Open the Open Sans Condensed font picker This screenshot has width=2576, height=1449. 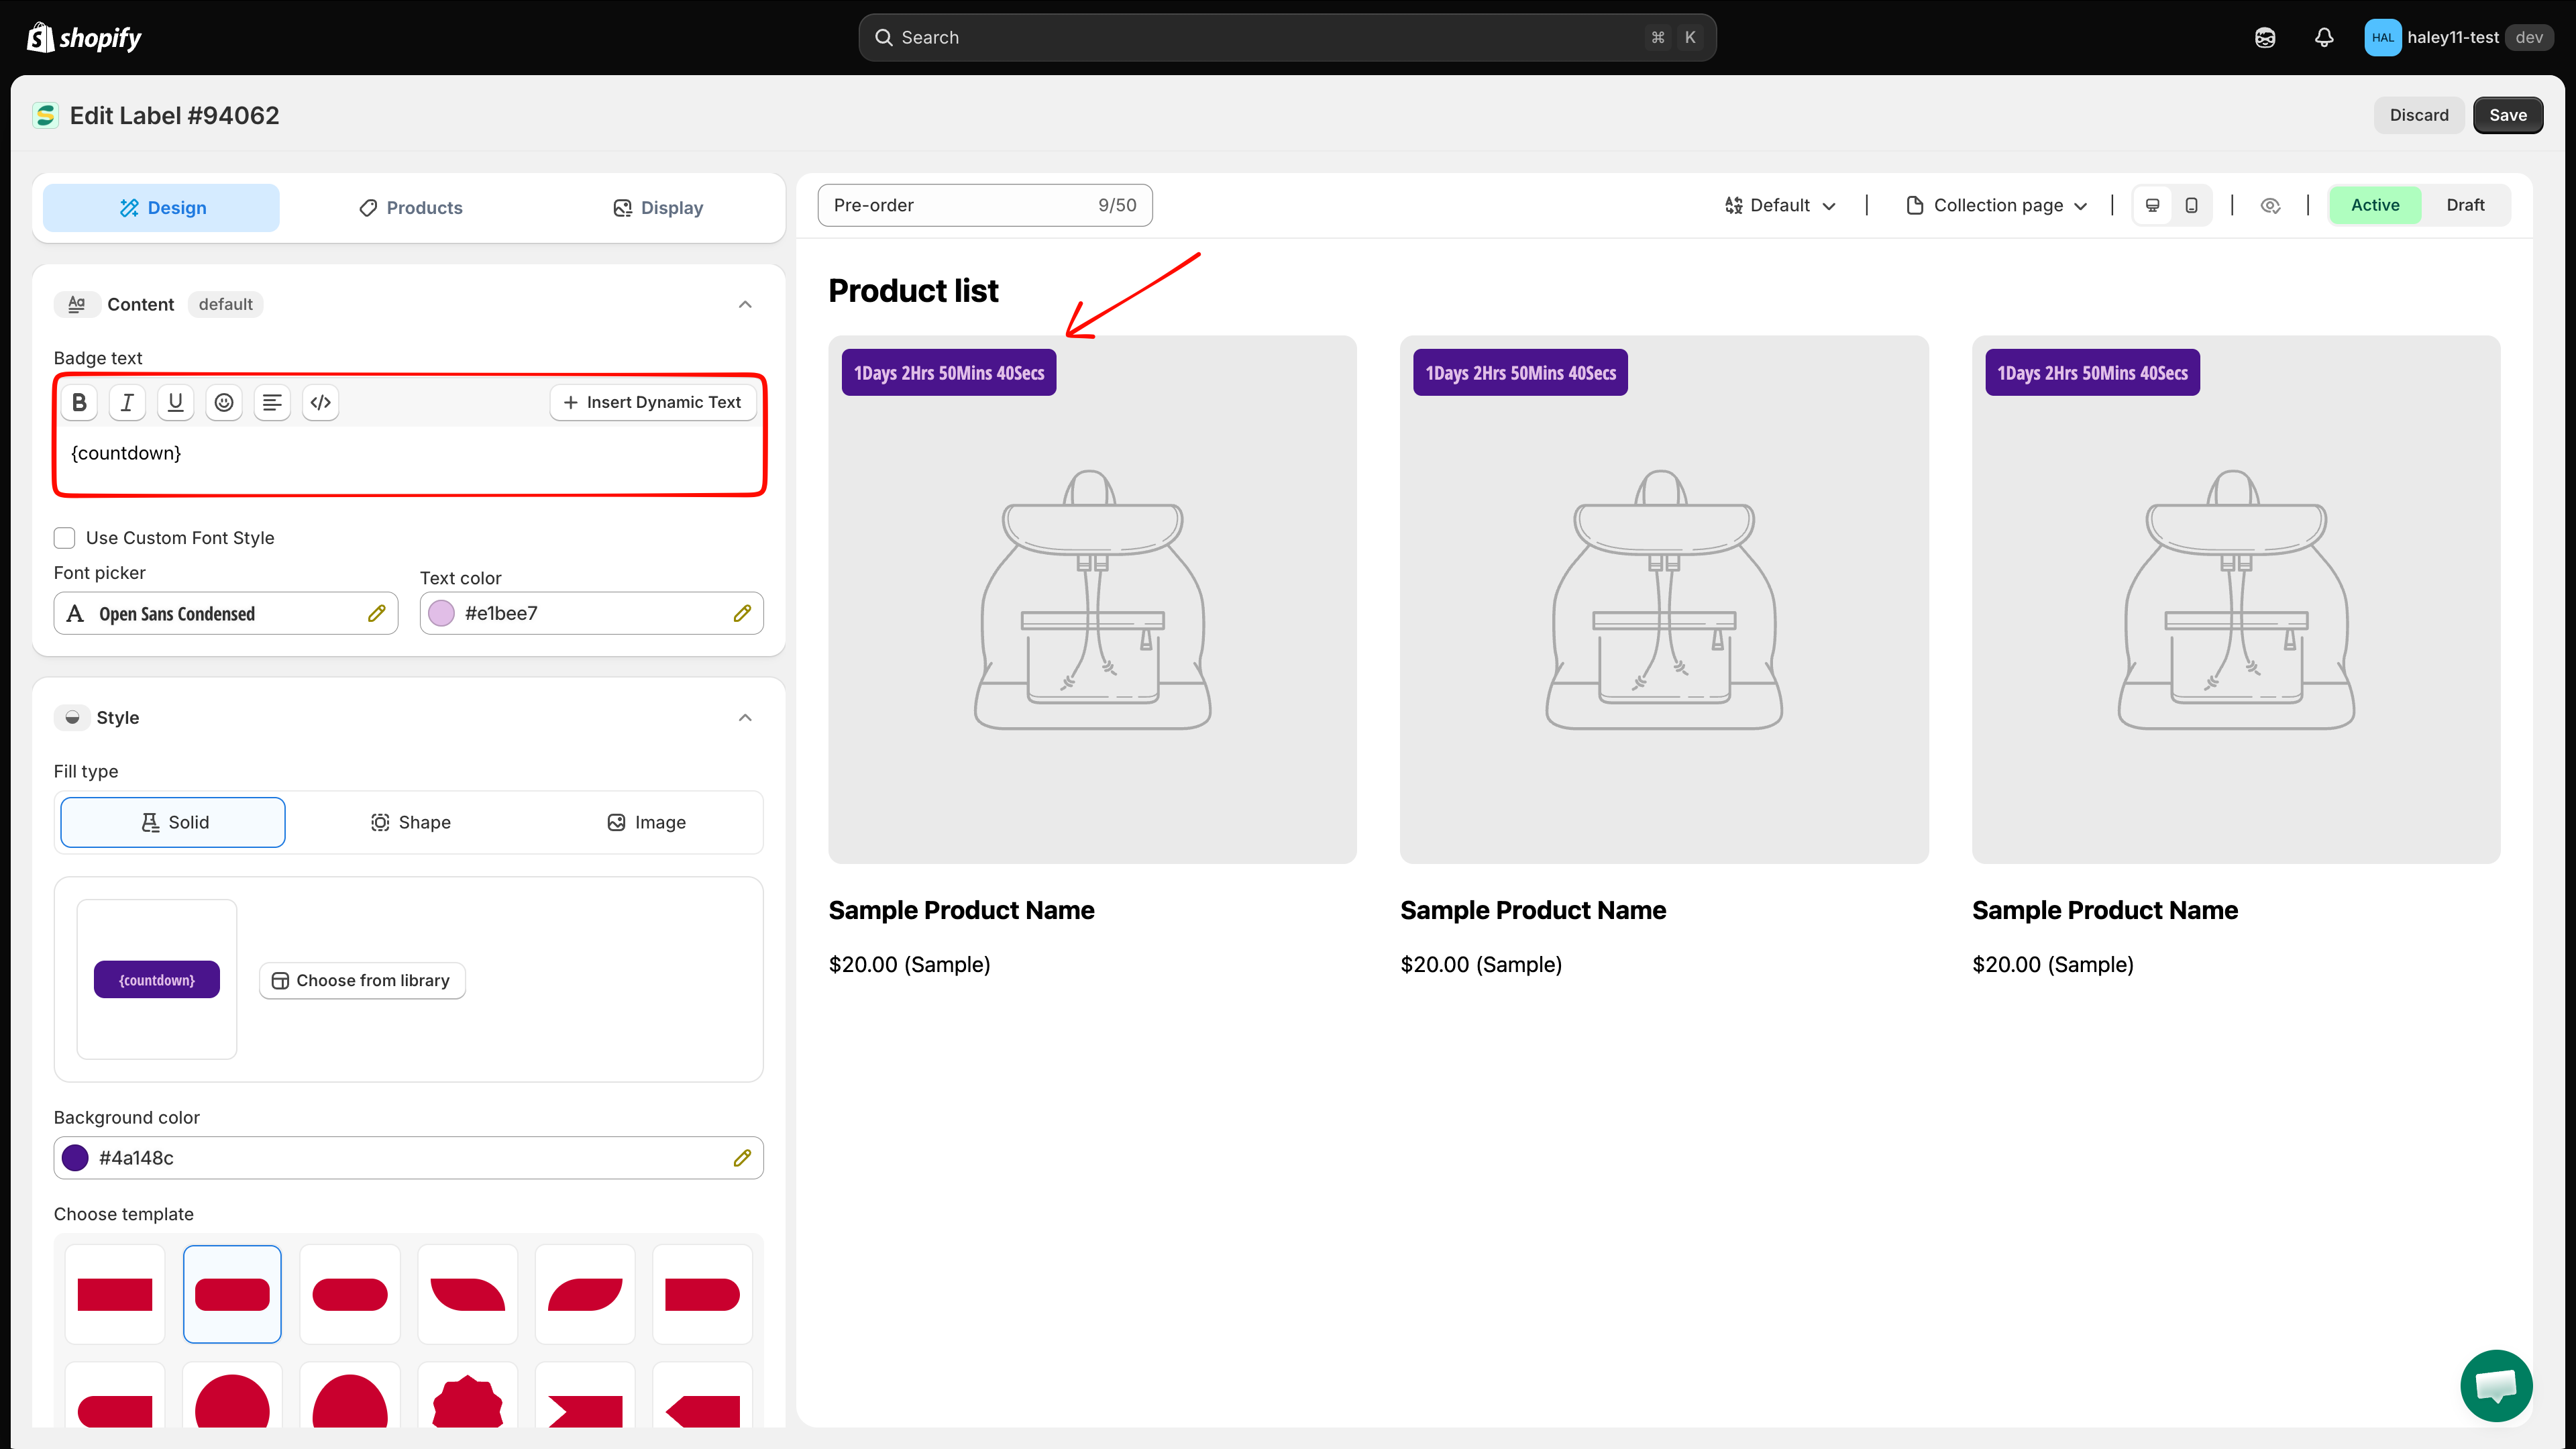(225, 613)
